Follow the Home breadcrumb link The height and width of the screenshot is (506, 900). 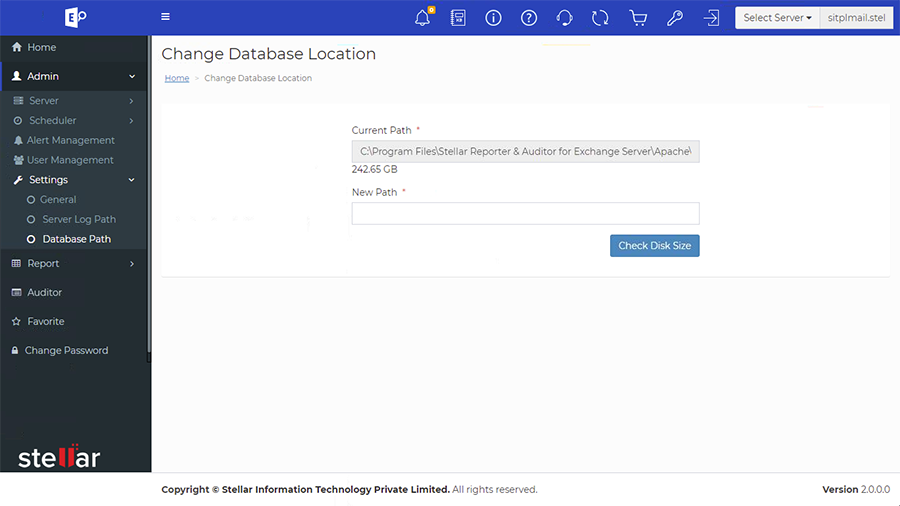177,78
